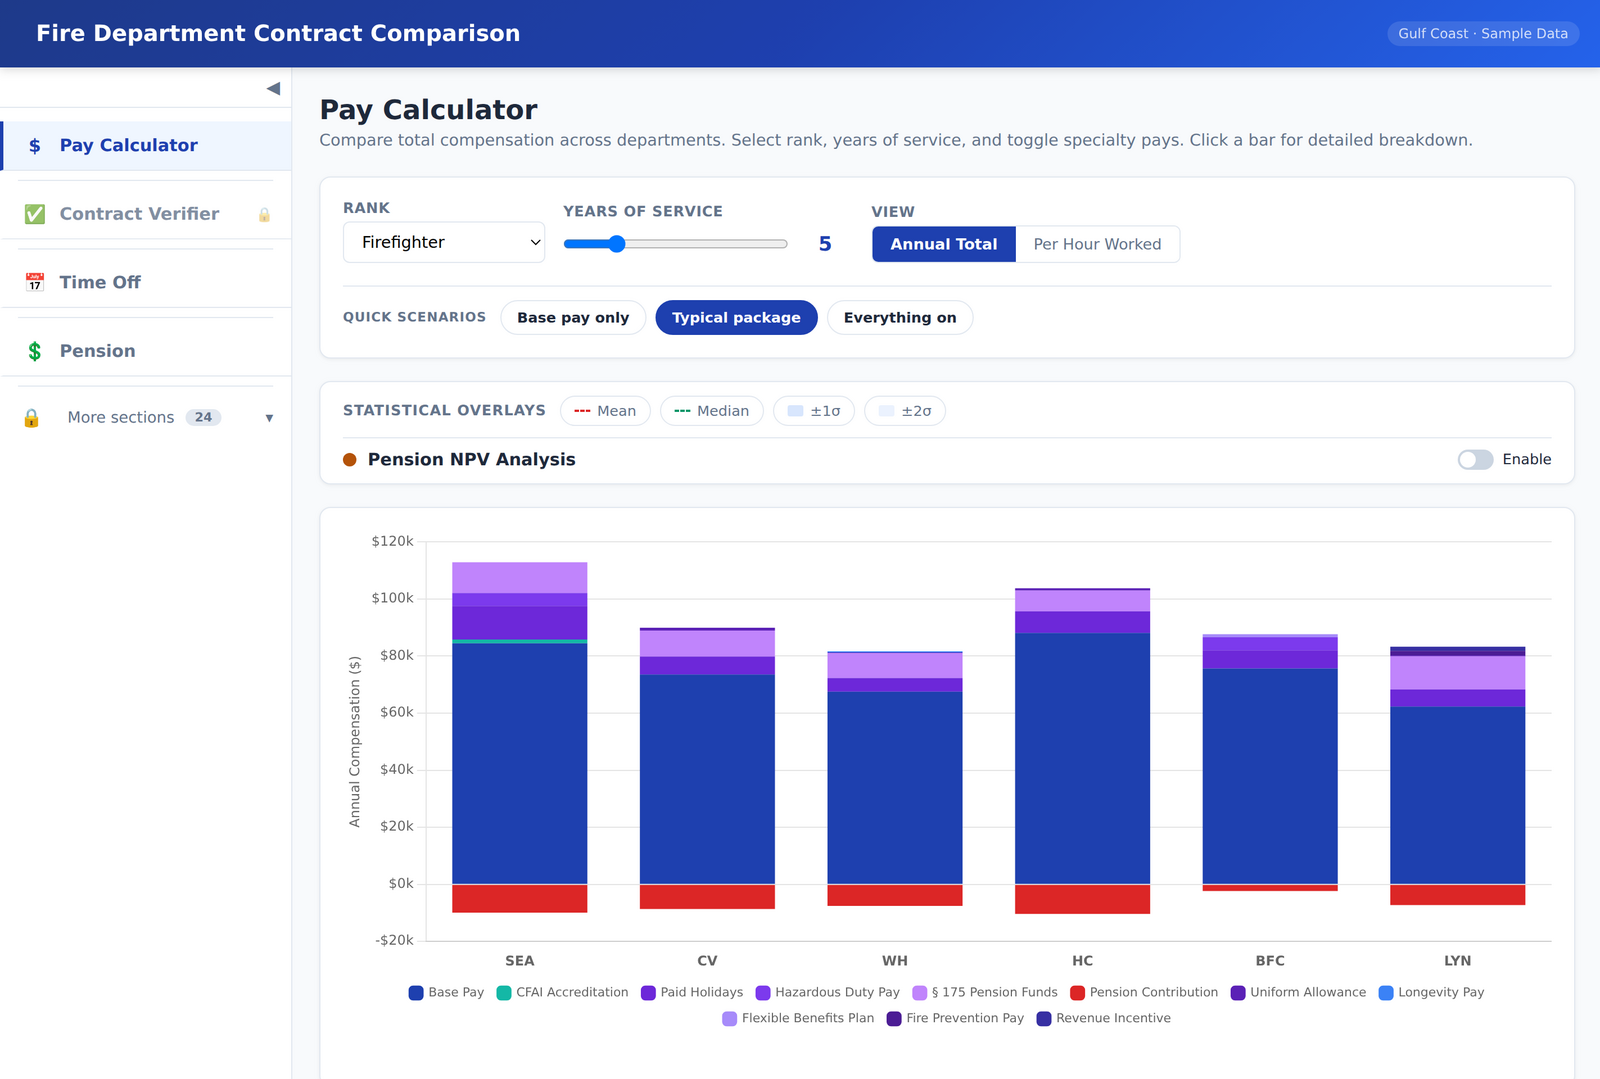Click the CV bar for breakdown

[707, 768]
